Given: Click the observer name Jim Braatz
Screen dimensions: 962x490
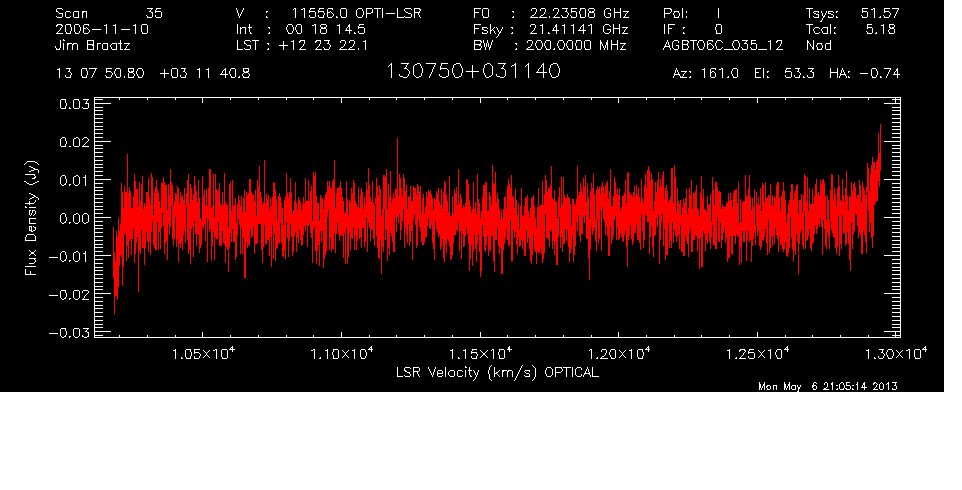Looking at the screenshot, I should point(93,45).
